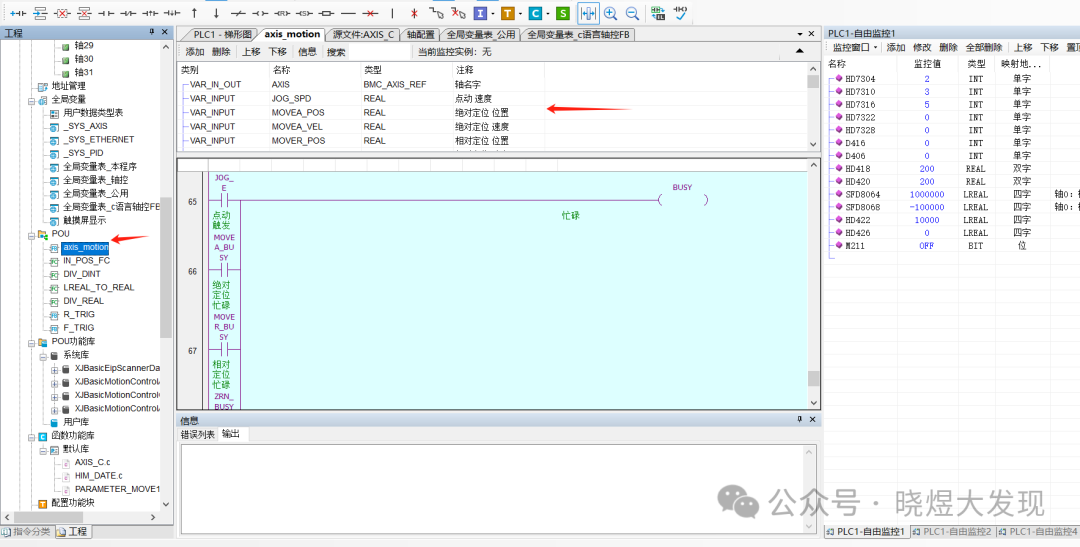
Task: Open dropdown arrow next to C icon
Action: [548, 14]
